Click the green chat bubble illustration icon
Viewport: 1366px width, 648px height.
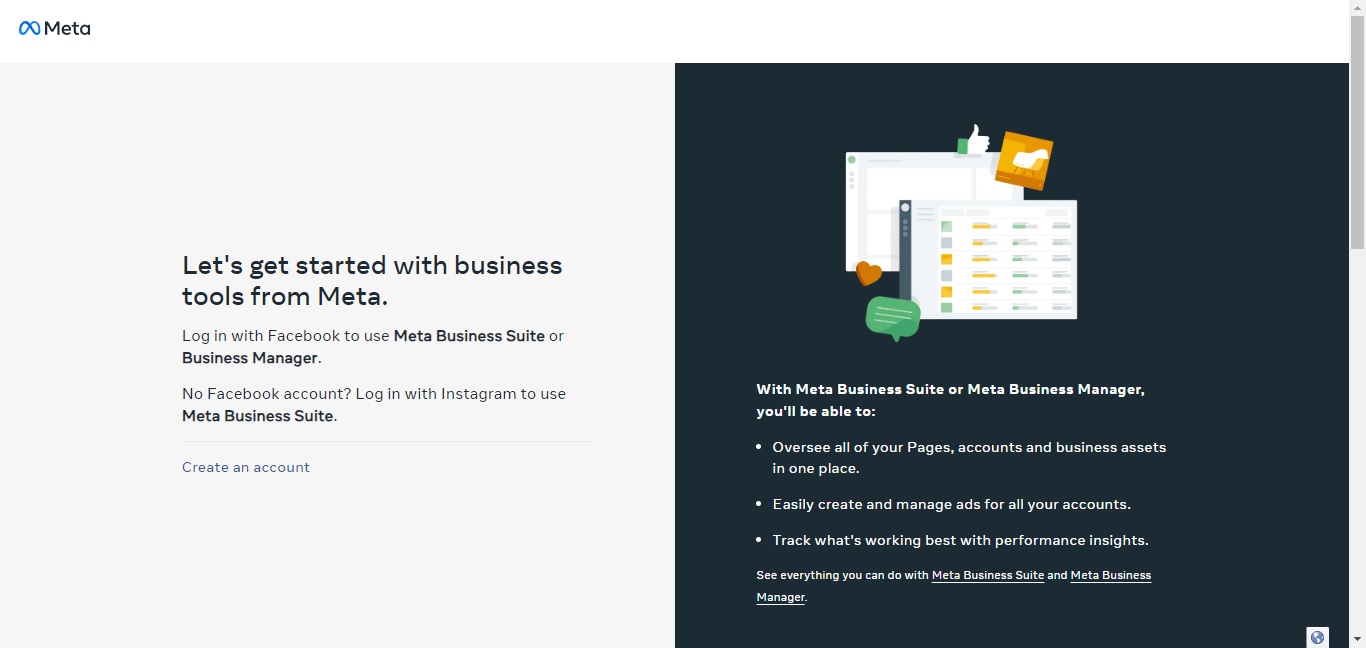tap(892, 318)
